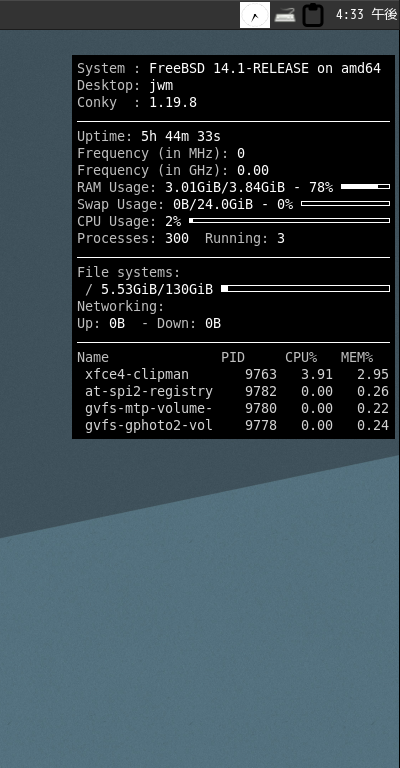Click the CPU usage bar

[x=289, y=221]
